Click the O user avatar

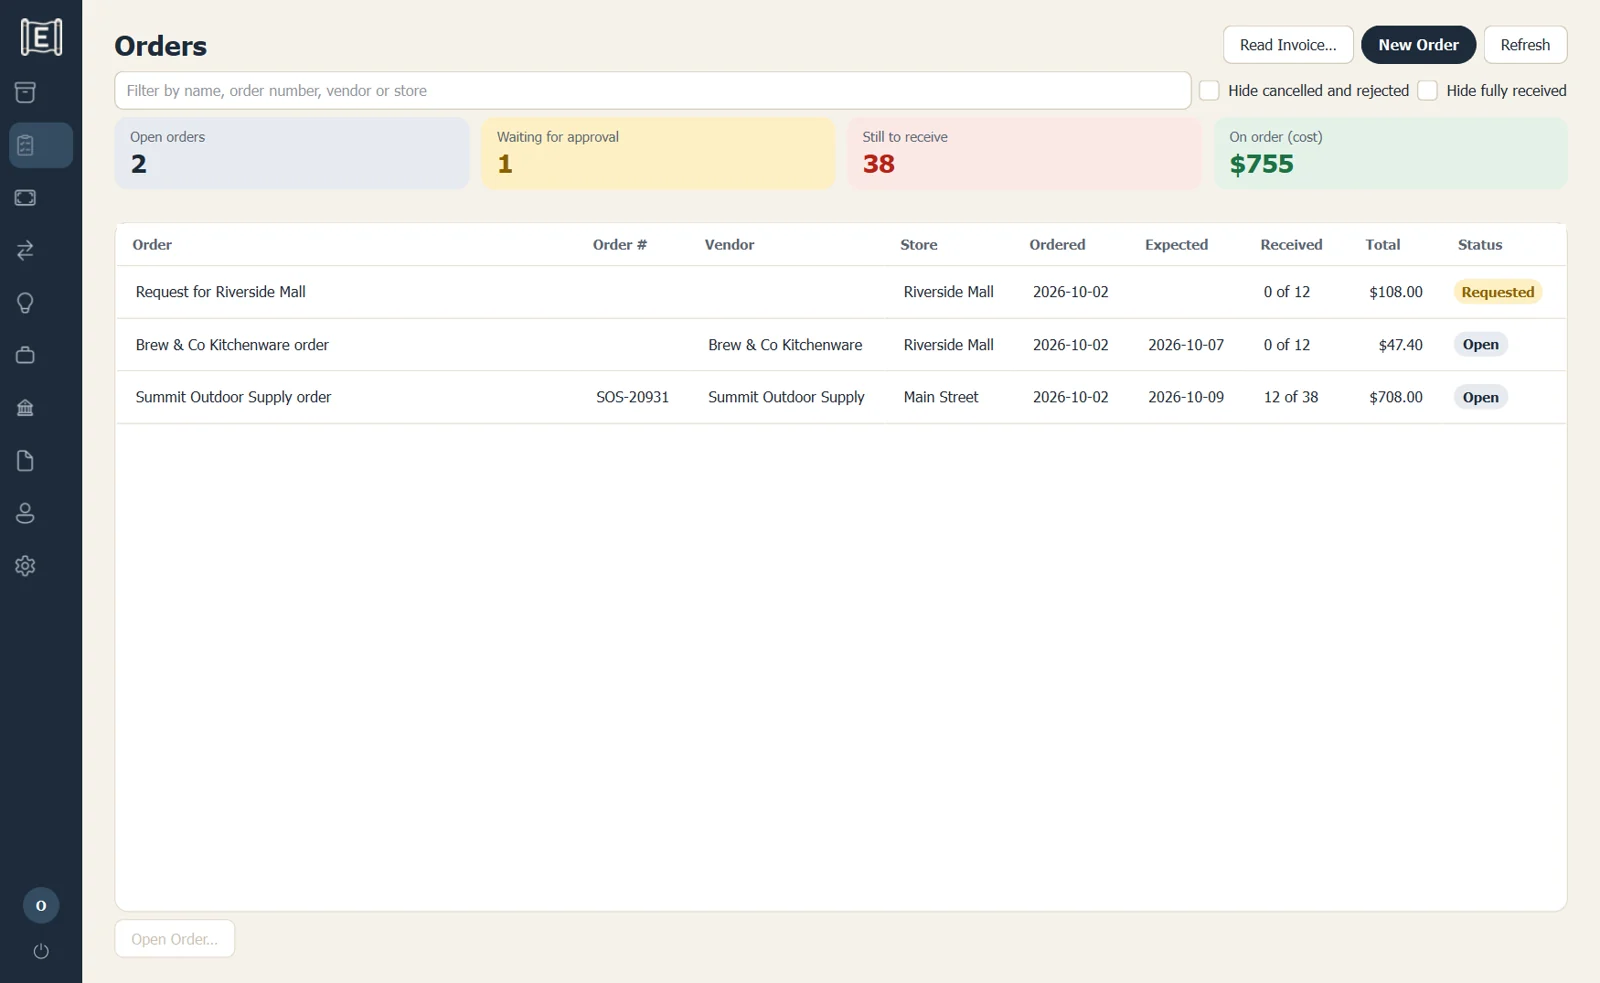(41, 906)
